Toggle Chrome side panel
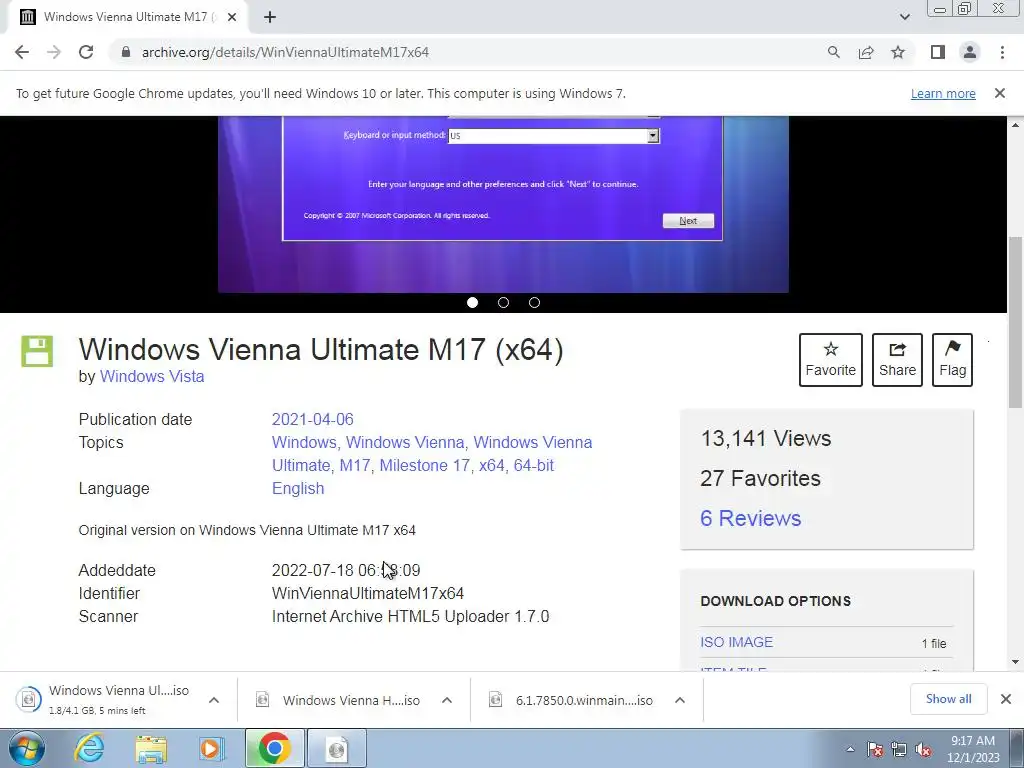The height and width of the screenshot is (768, 1024). 938,52
